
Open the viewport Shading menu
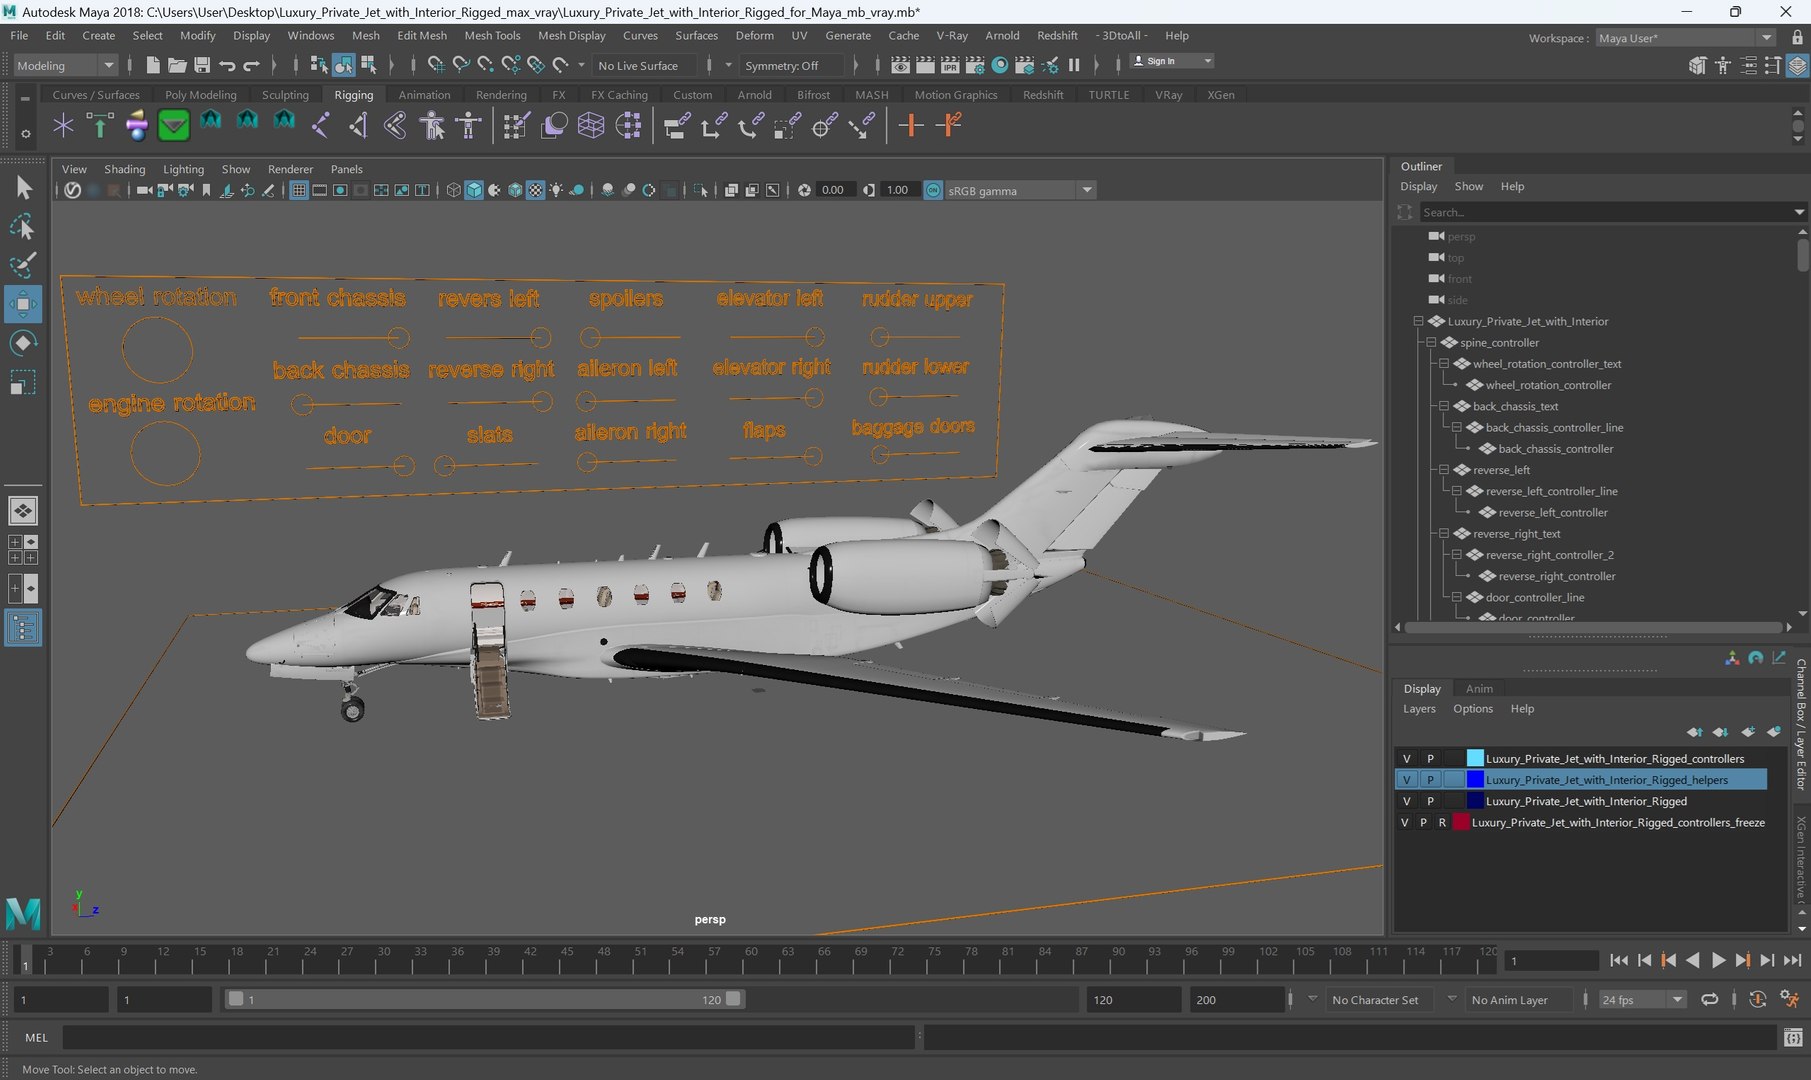(124, 169)
